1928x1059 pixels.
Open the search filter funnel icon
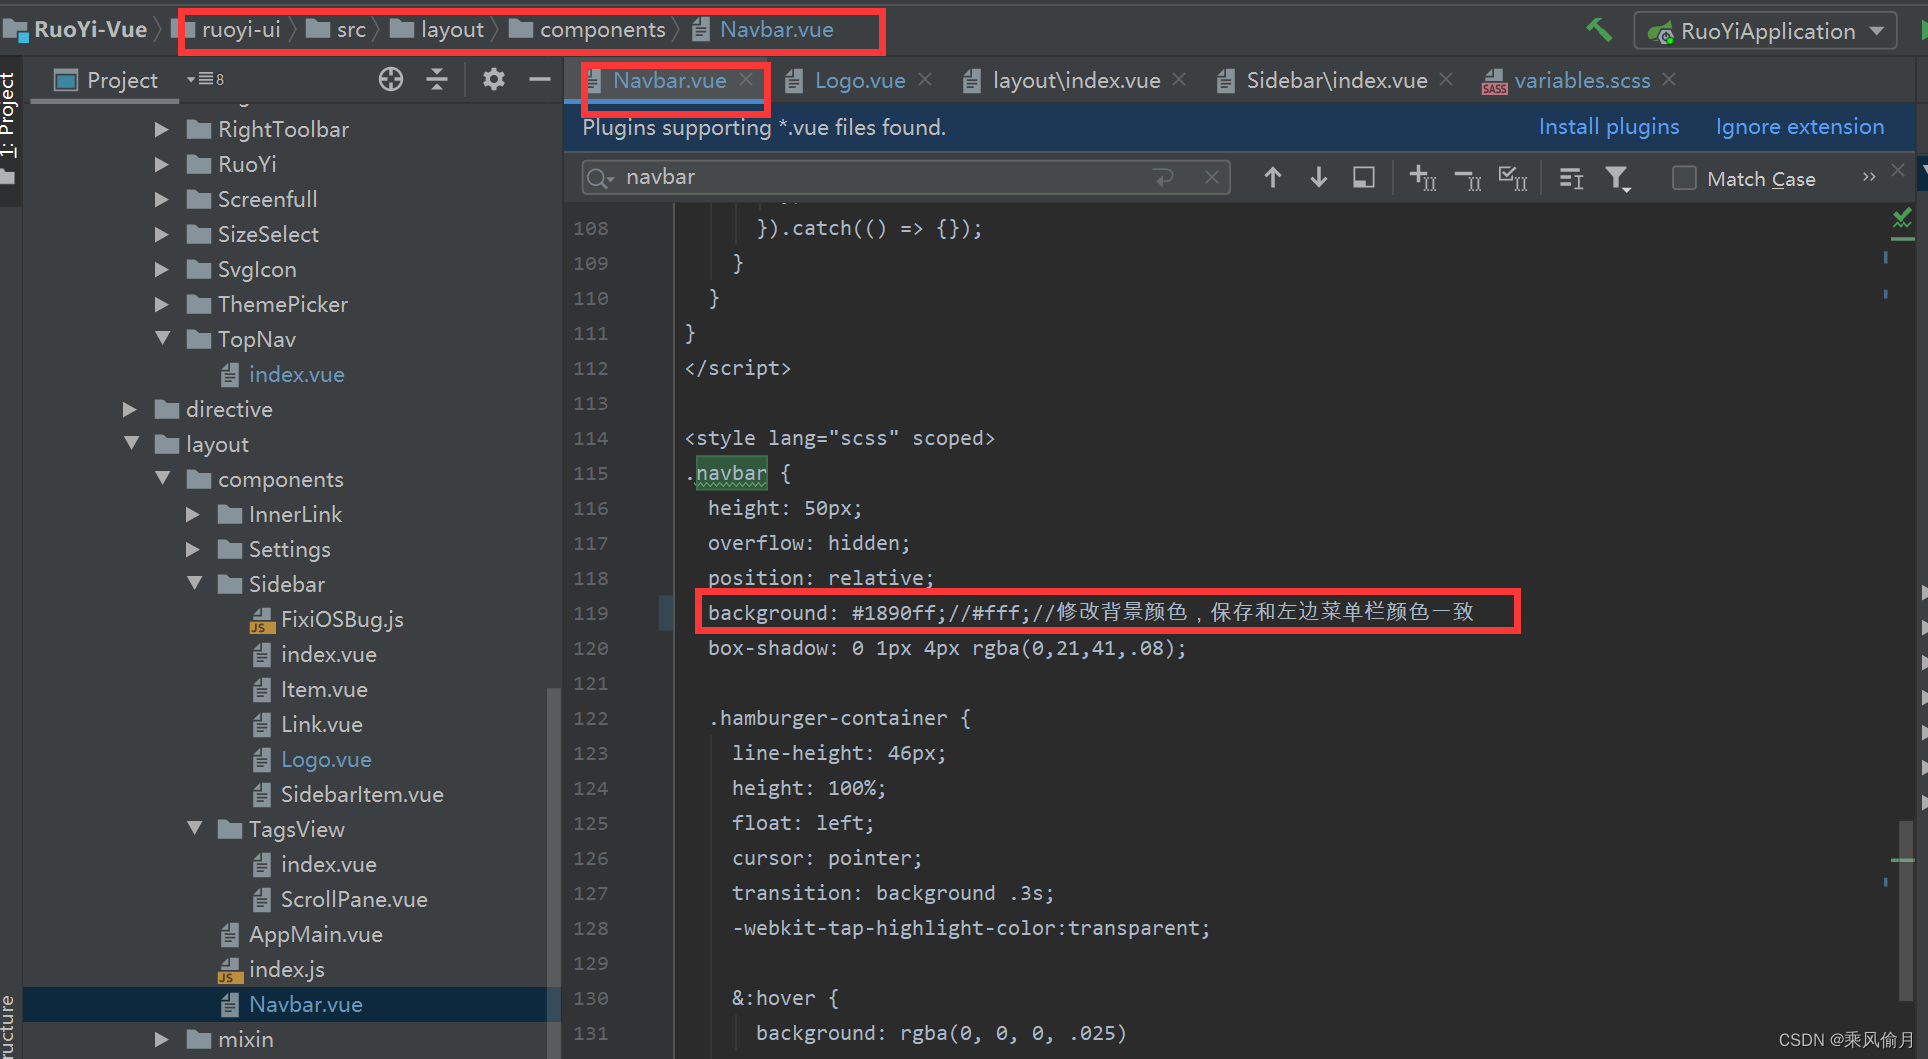pos(1617,179)
